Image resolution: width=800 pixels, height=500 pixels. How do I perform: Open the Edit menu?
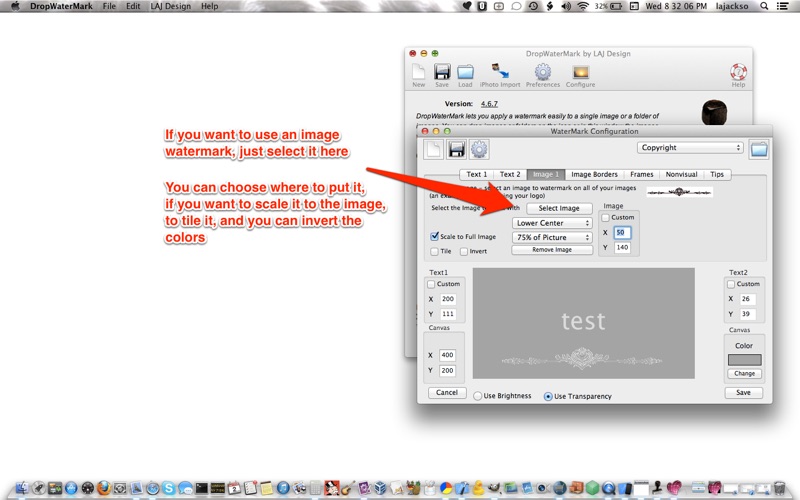(x=133, y=6)
